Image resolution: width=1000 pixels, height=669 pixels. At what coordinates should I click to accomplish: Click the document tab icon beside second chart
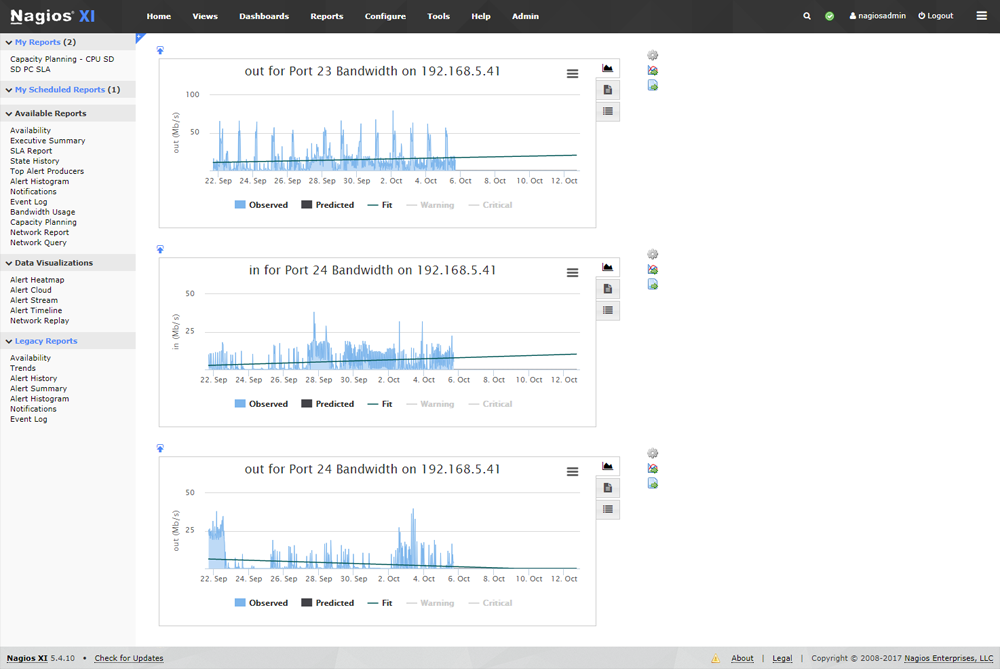[607, 289]
